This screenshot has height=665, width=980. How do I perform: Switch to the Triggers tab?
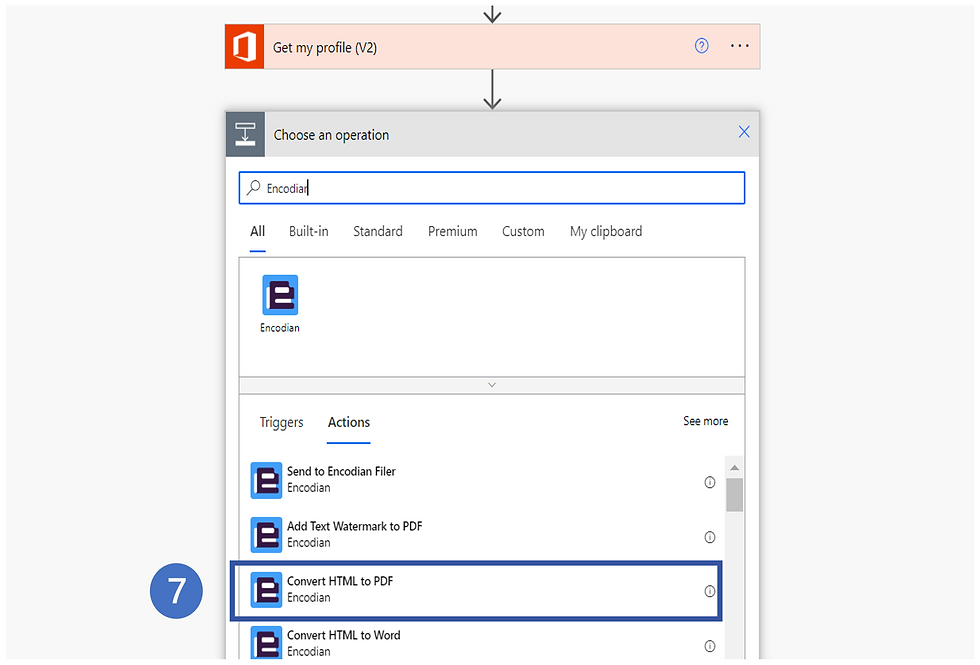tap(281, 422)
